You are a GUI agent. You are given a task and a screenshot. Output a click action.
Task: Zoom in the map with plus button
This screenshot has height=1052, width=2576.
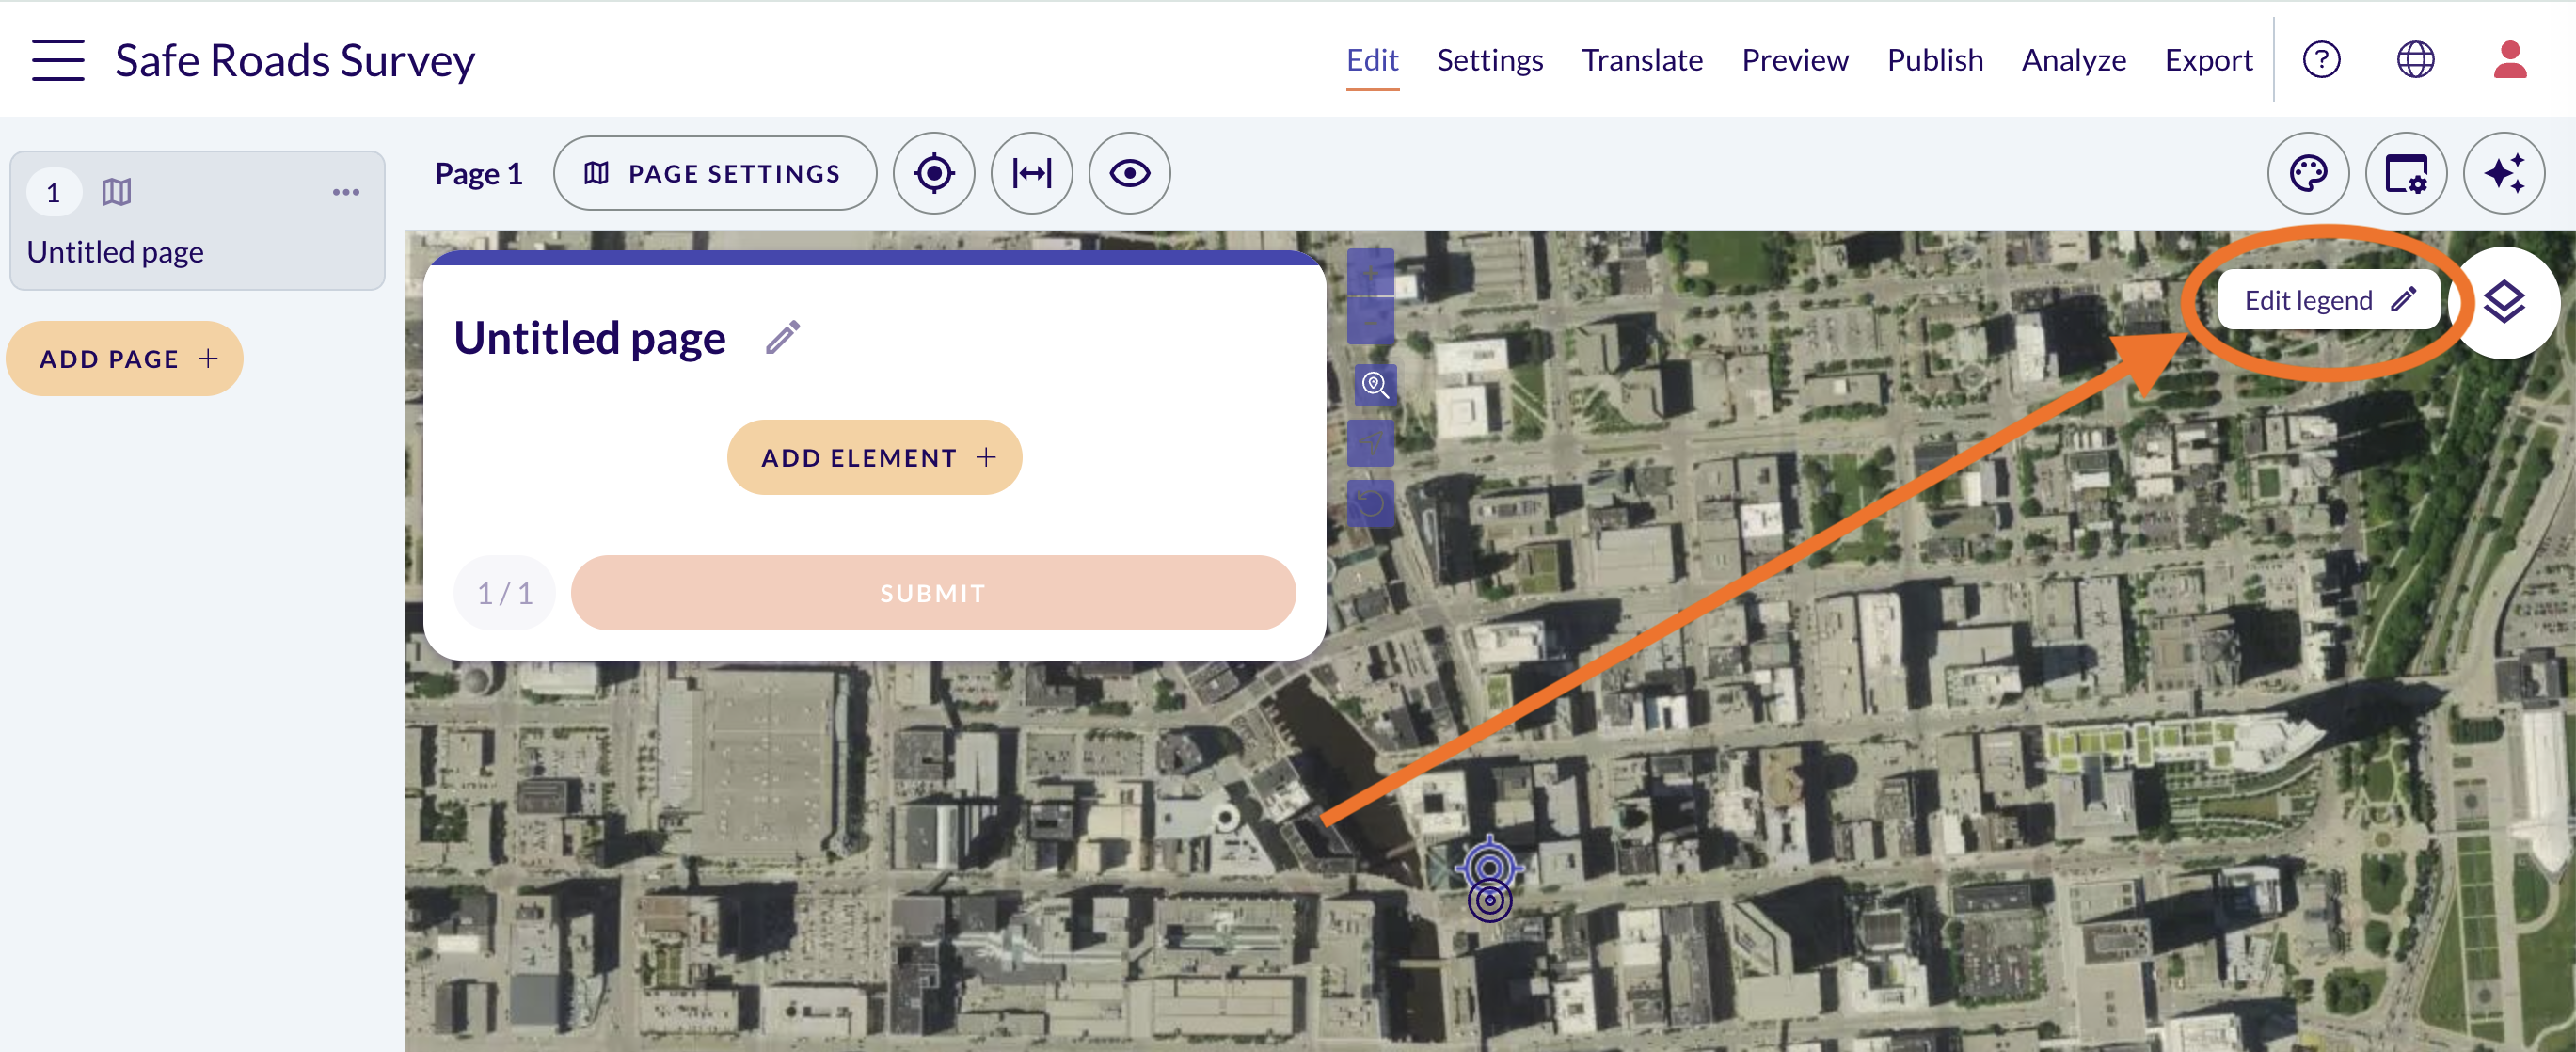click(1371, 272)
